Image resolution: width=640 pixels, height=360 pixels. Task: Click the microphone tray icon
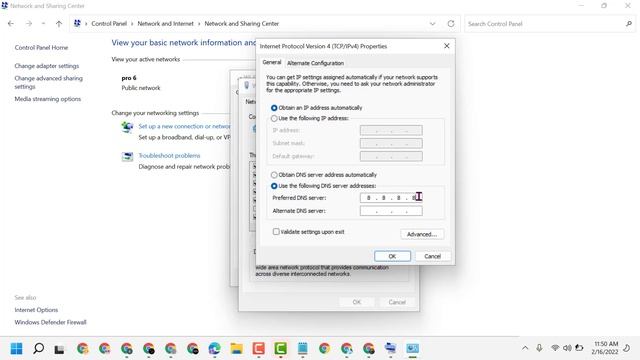point(539,348)
